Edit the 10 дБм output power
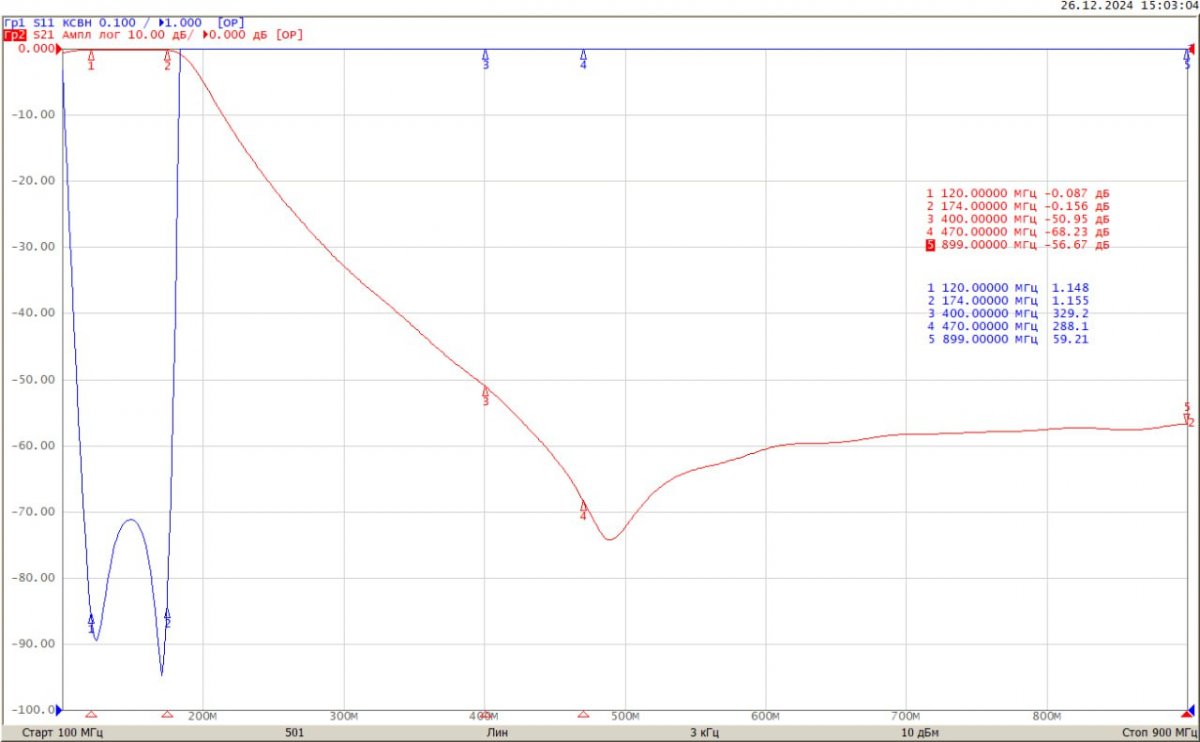This screenshot has height=742, width=1200. point(920,733)
